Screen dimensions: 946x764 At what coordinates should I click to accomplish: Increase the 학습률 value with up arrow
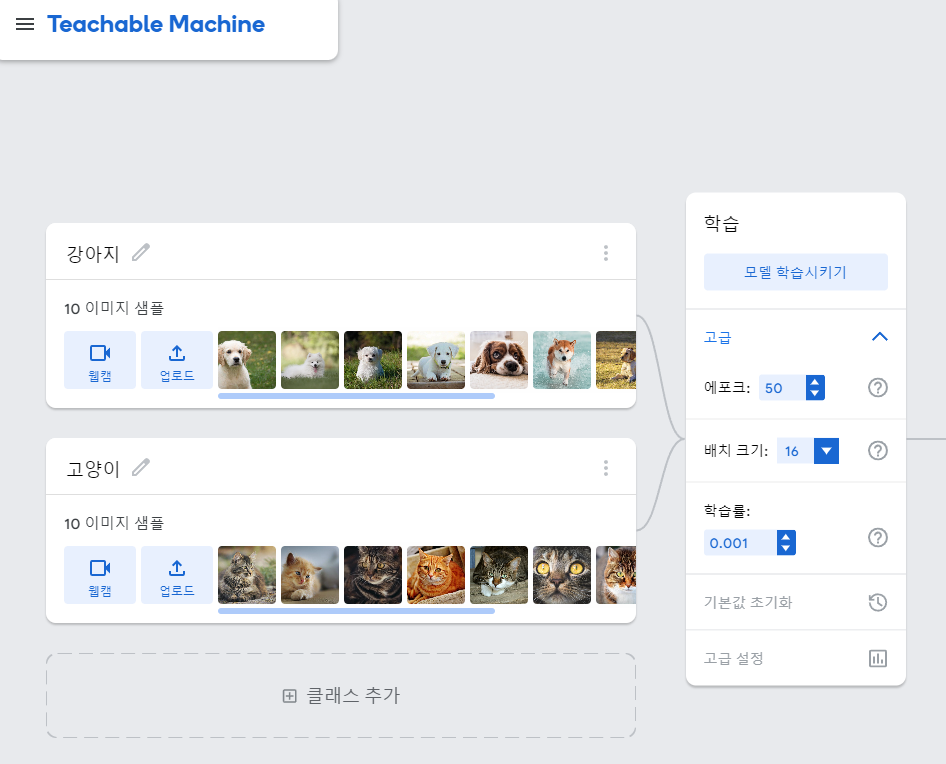(x=786, y=536)
